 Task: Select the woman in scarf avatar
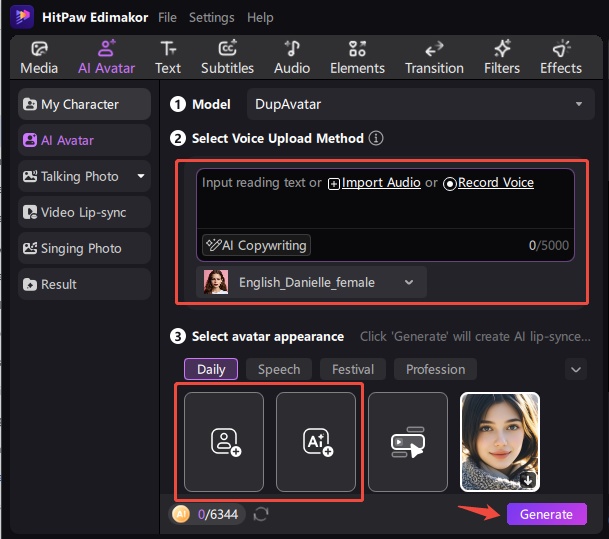(x=500, y=442)
